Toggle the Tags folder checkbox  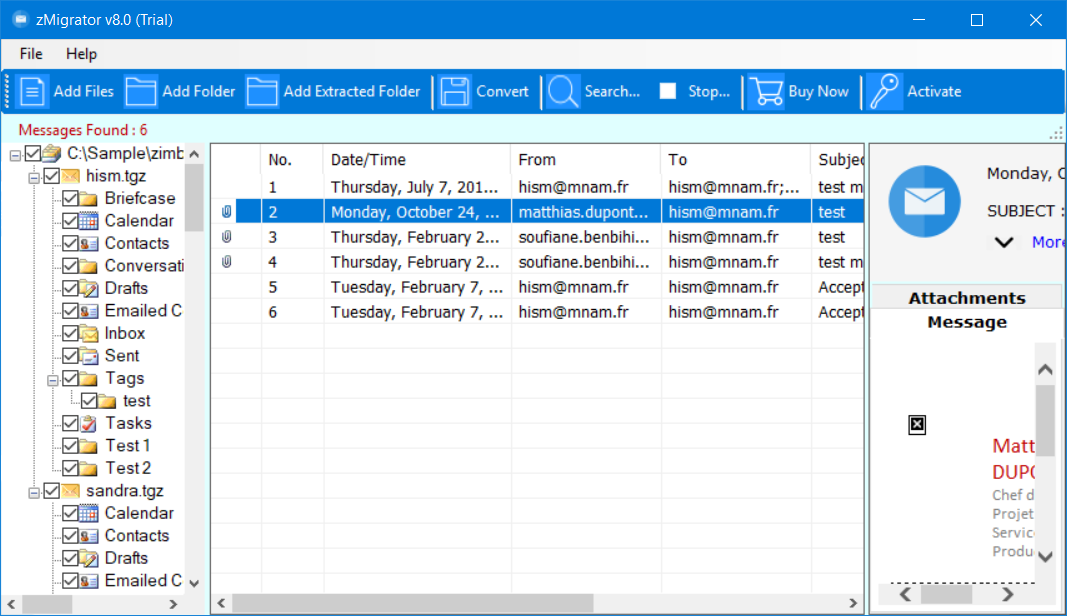coord(70,378)
